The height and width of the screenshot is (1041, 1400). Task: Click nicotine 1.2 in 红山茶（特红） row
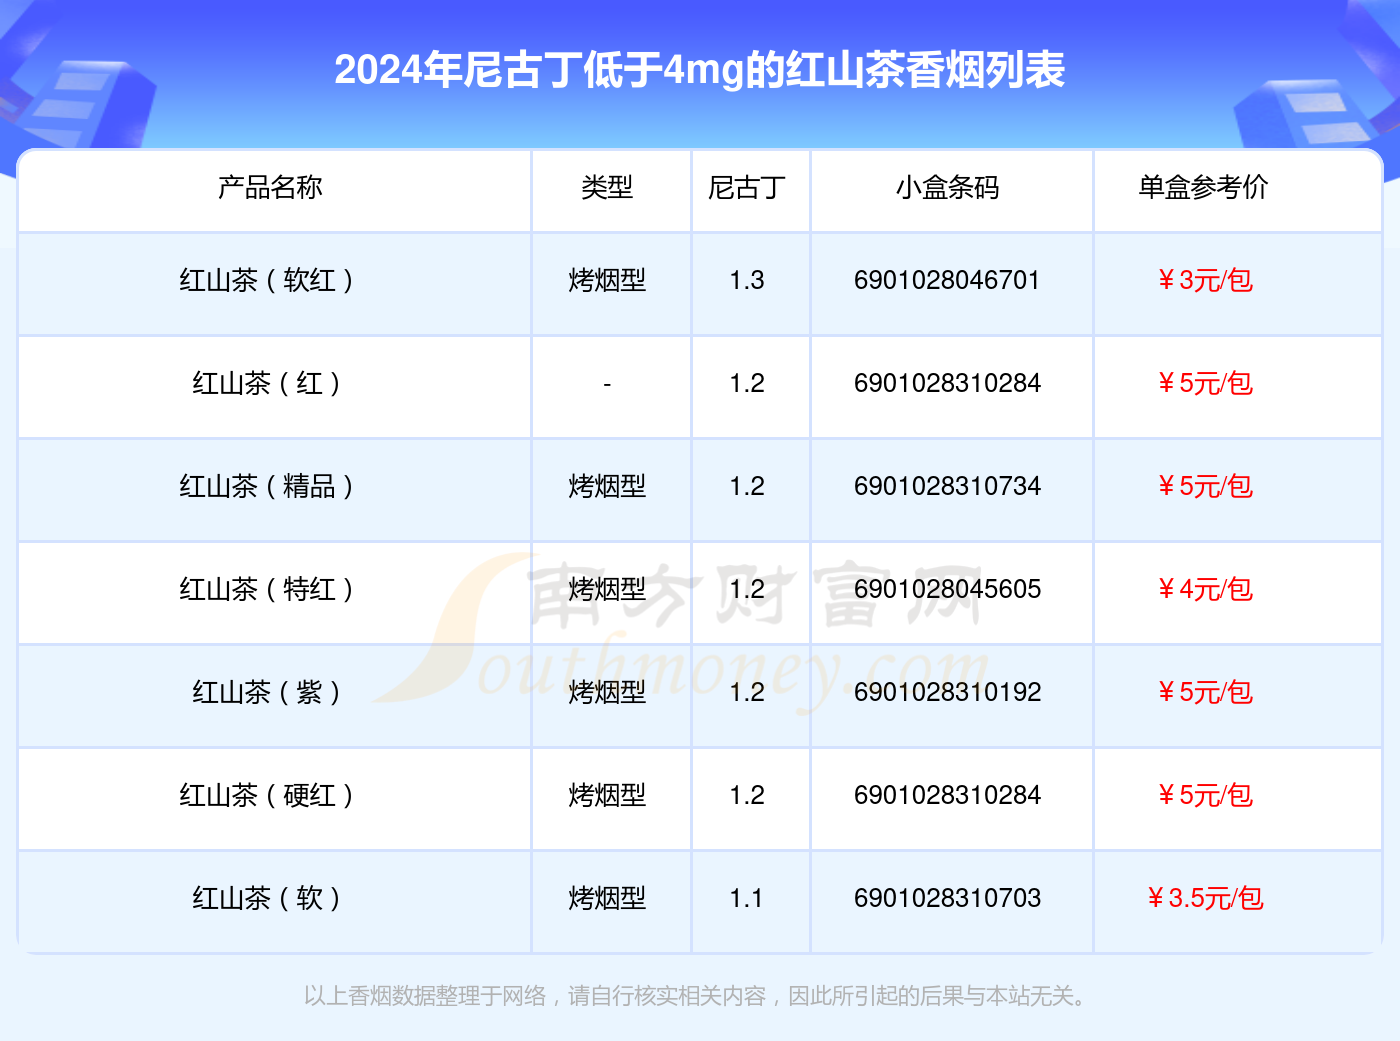(747, 589)
